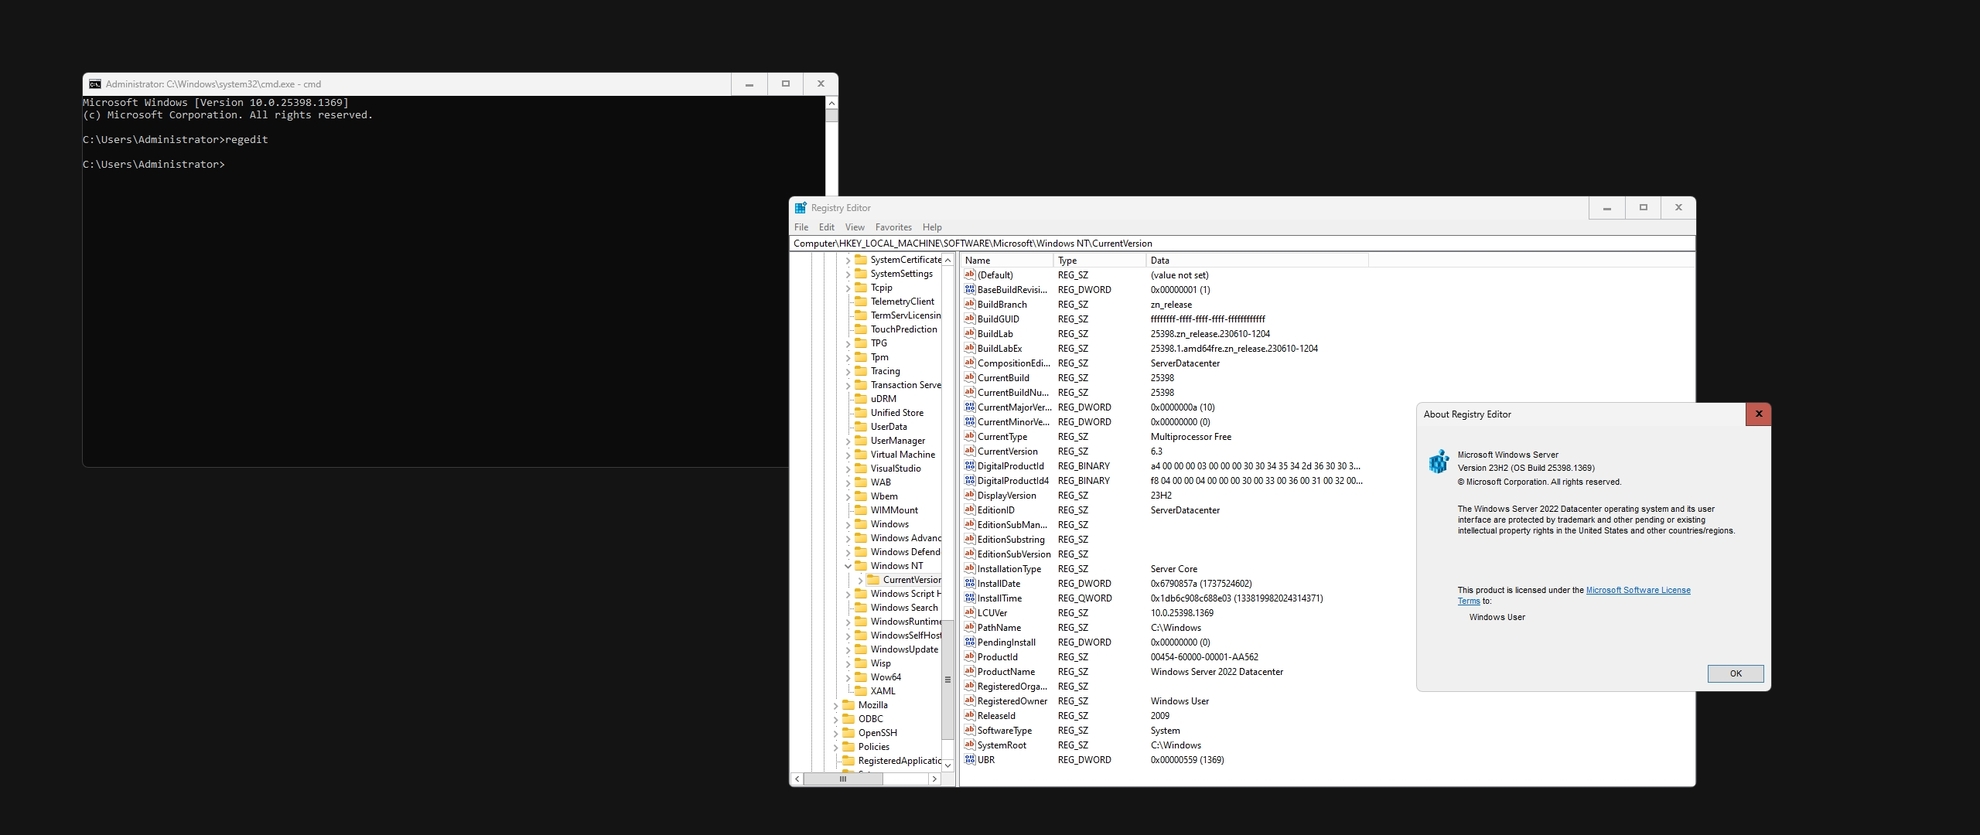
Task: Click the REG_QWORD type cell
Action: 1085,598
